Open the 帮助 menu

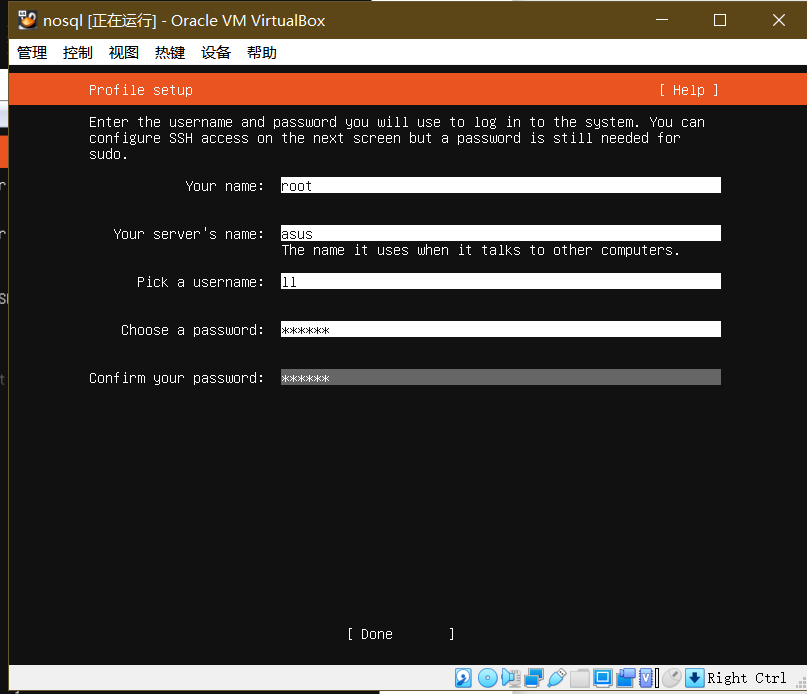[261, 53]
